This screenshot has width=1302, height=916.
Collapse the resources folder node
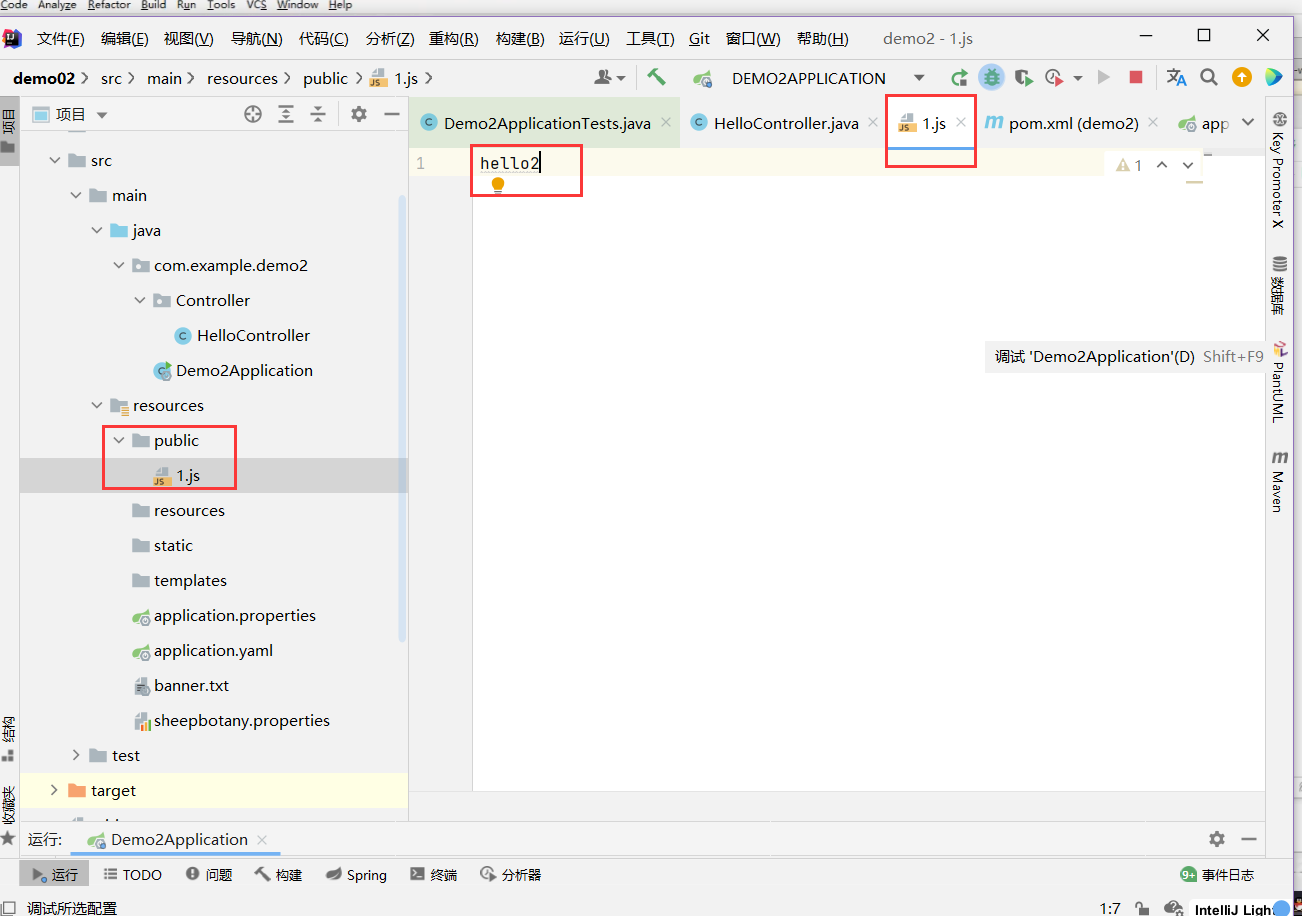97,405
